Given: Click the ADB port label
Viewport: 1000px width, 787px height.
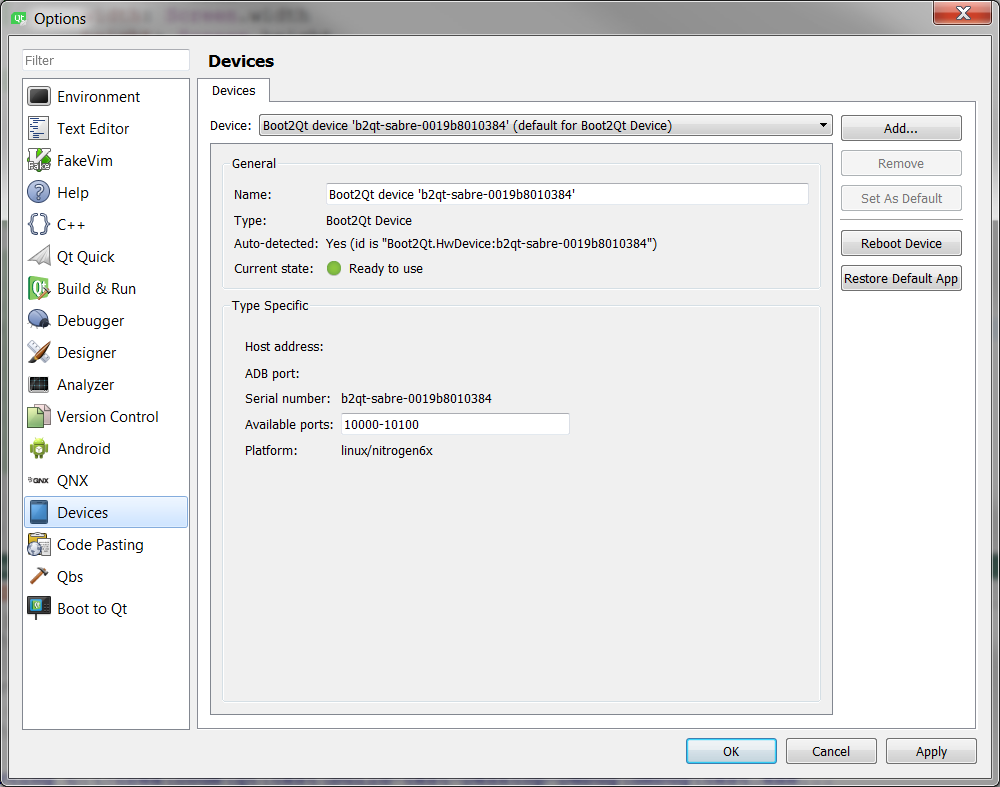Looking at the screenshot, I should pyautogui.click(x=272, y=373).
